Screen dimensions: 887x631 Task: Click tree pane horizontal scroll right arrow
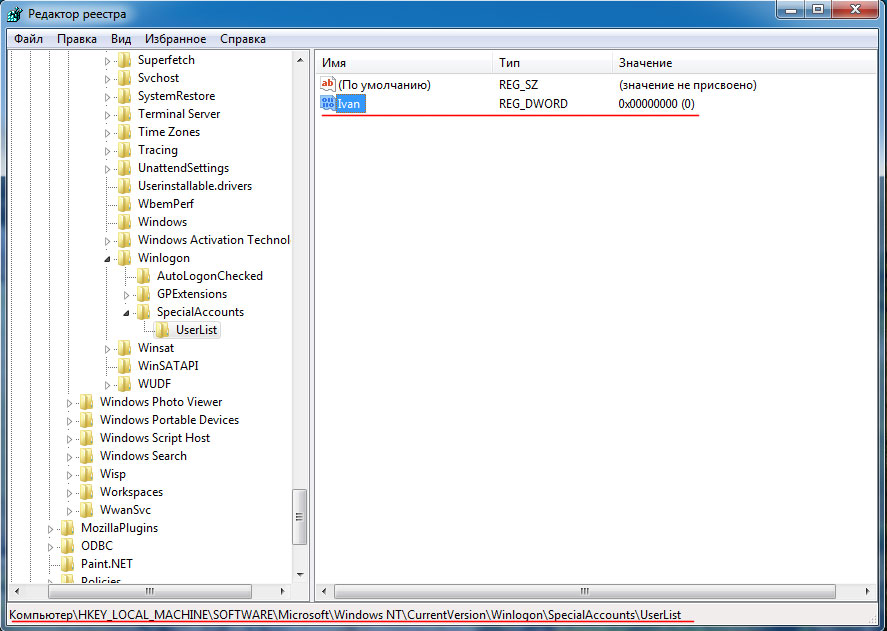(283, 591)
